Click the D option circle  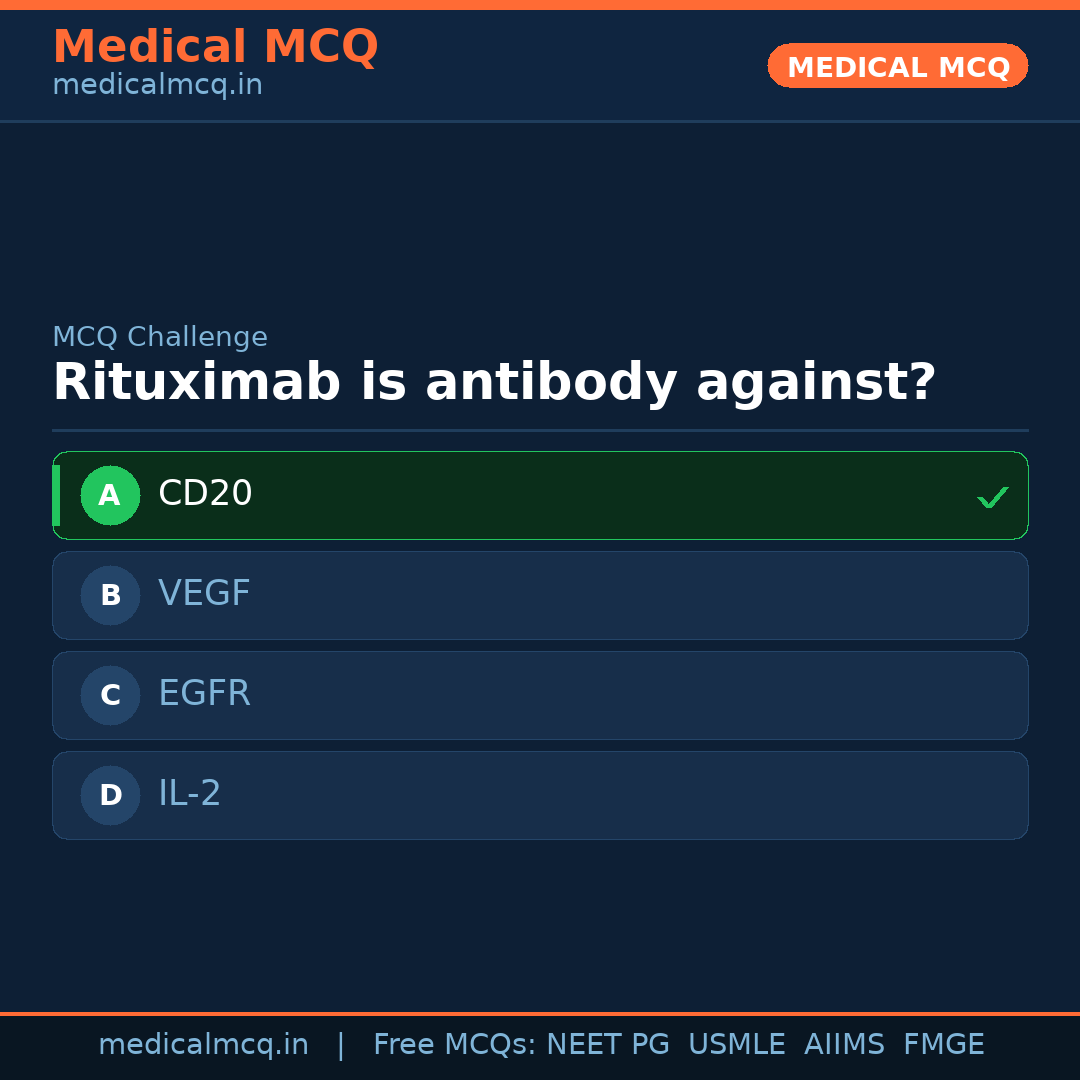point(110,795)
